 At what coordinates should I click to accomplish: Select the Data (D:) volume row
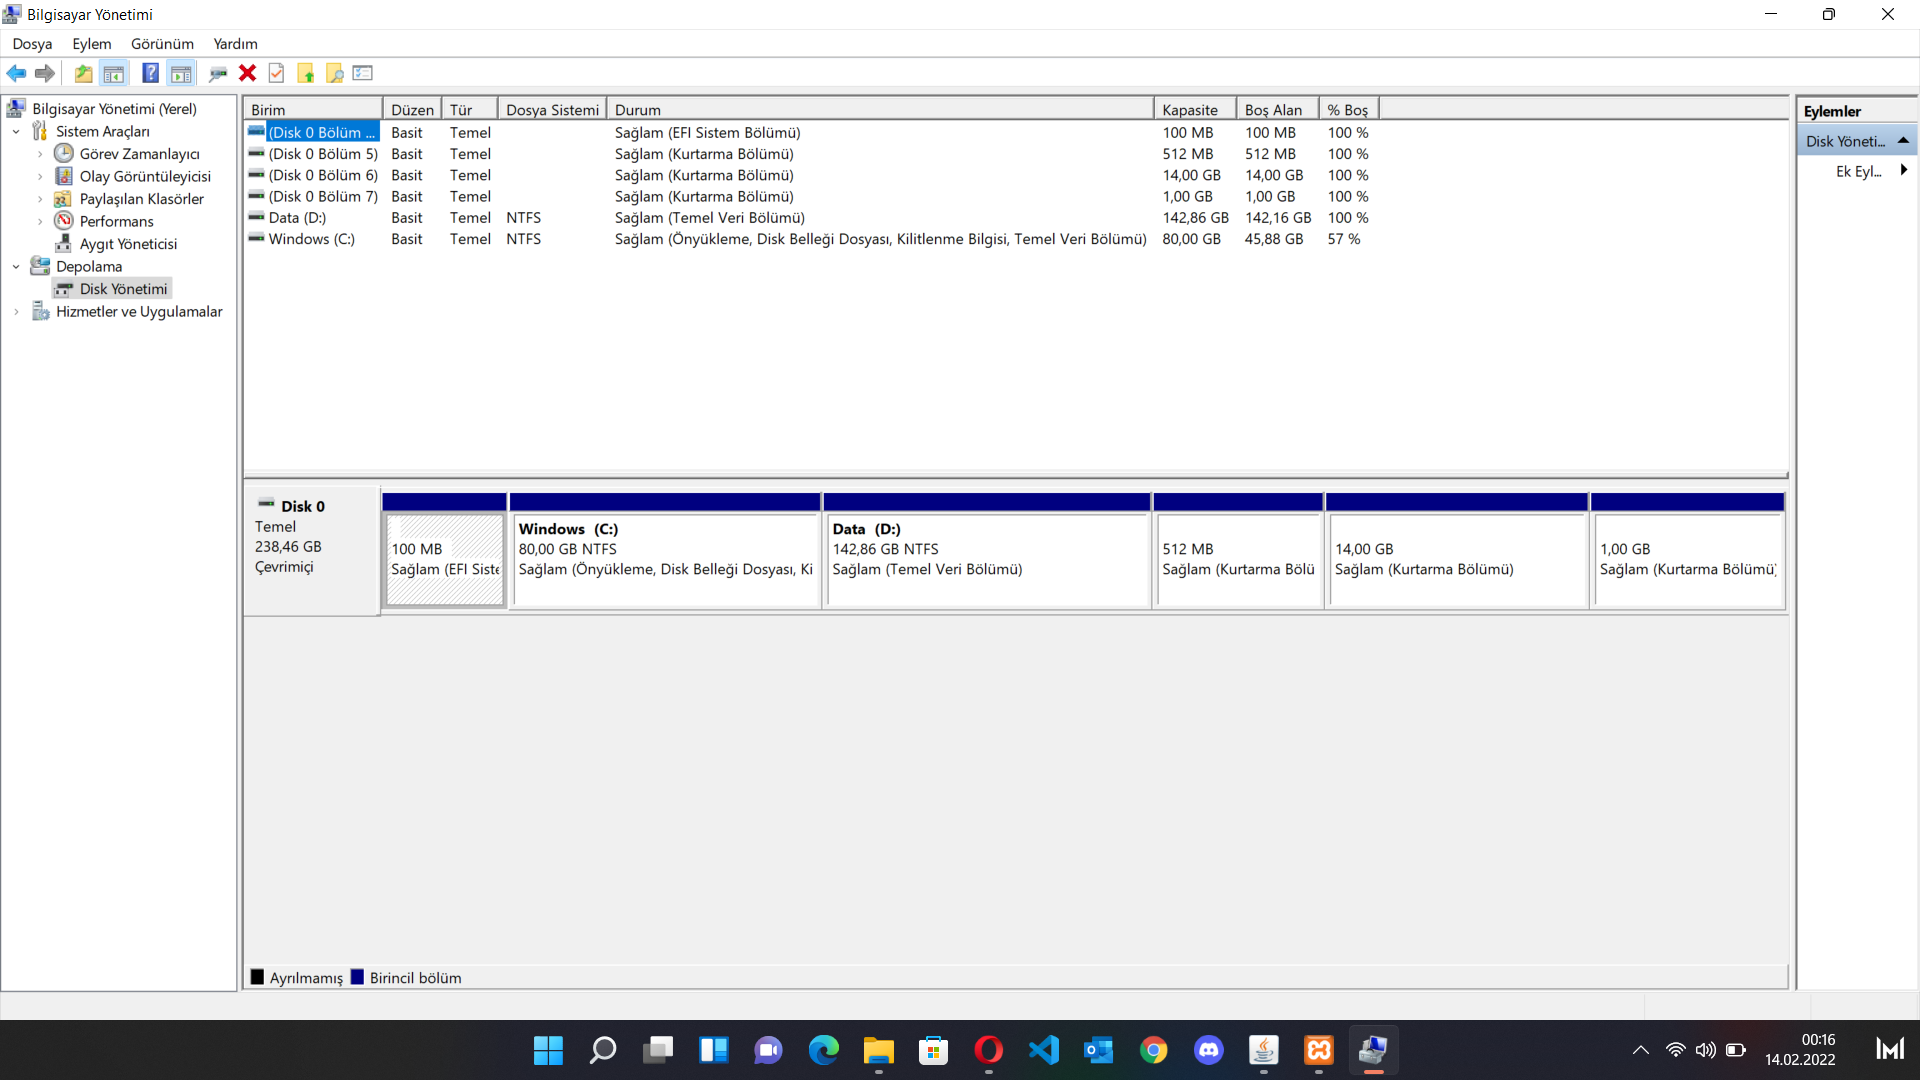pos(810,218)
